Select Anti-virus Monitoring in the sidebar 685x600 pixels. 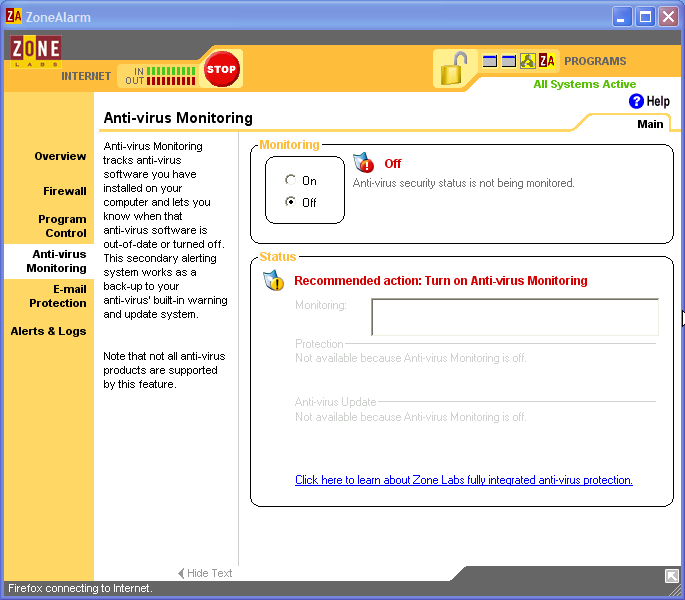[56, 261]
